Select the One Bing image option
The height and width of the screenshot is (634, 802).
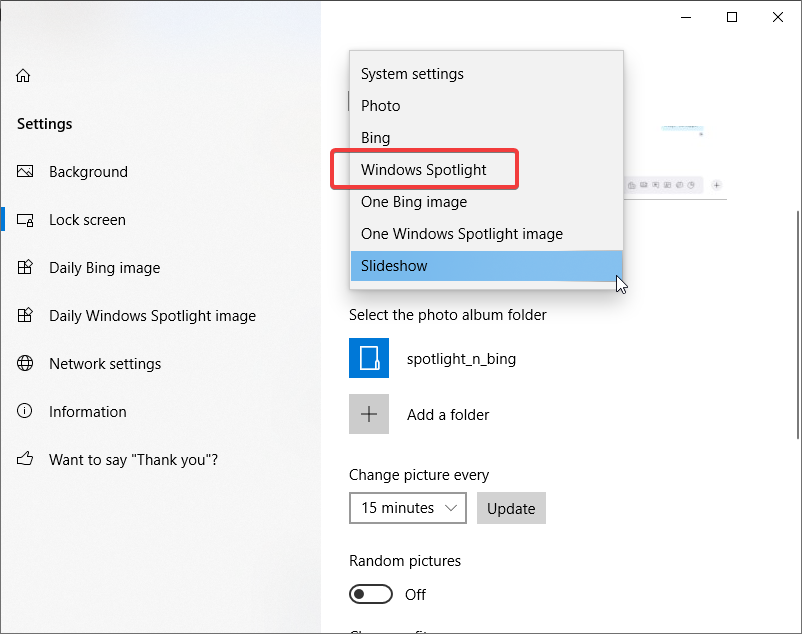[486, 202]
